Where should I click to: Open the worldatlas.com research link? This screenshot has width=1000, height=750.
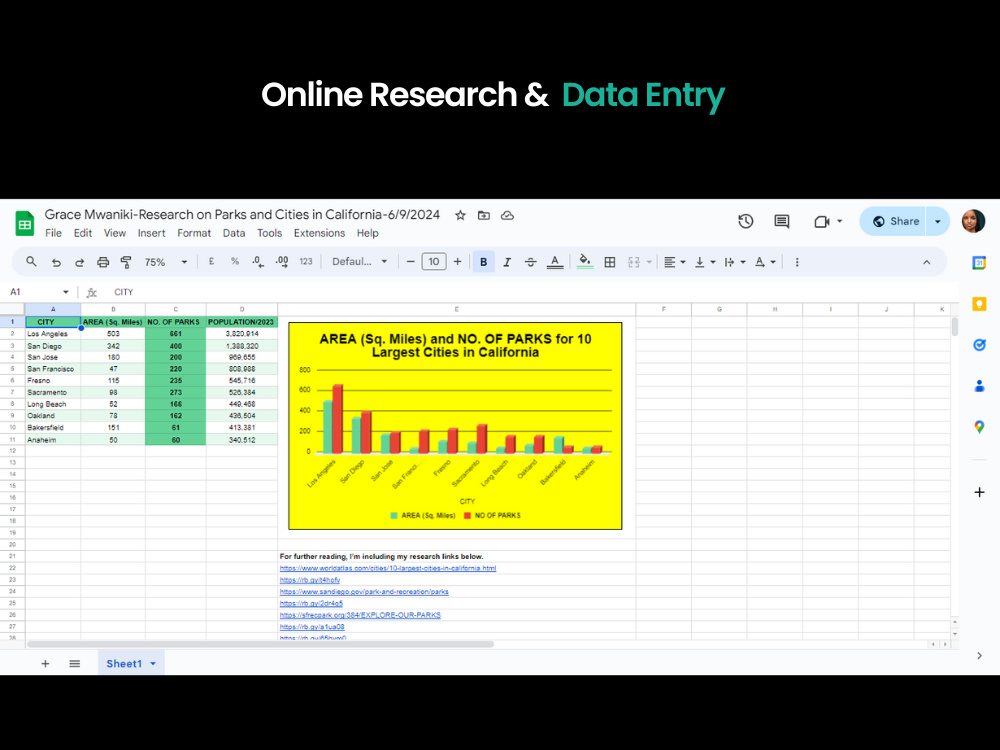tap(388, 568)
